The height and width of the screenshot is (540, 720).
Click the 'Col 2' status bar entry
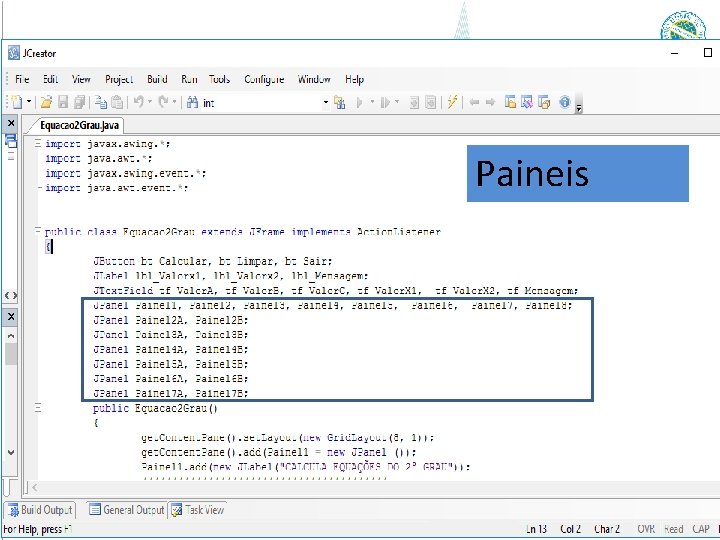(570, 529)
